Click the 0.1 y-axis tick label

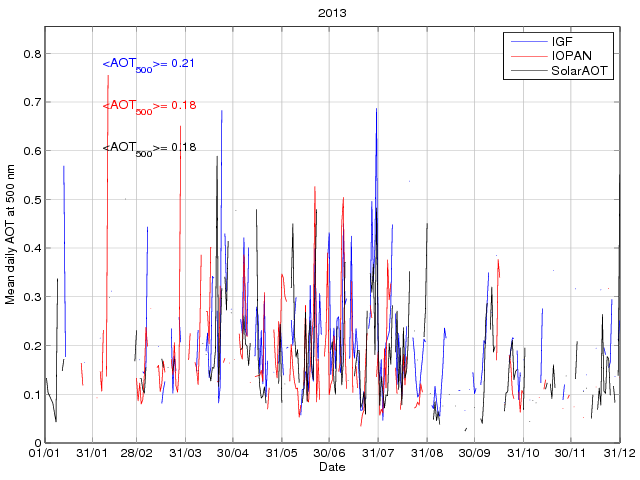pos(32,395)
